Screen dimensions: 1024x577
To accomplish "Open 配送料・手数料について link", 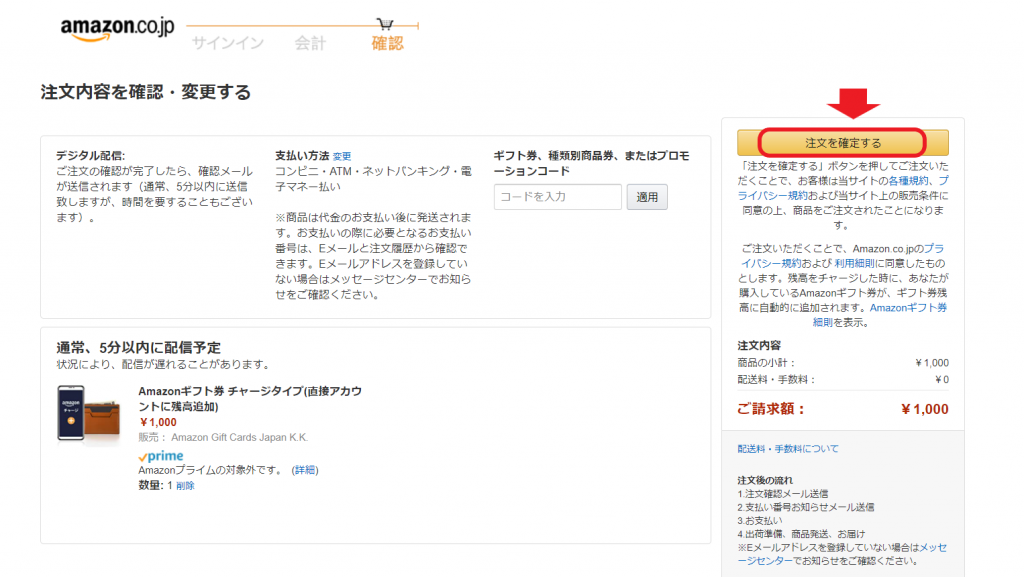I will click(788, 449).
